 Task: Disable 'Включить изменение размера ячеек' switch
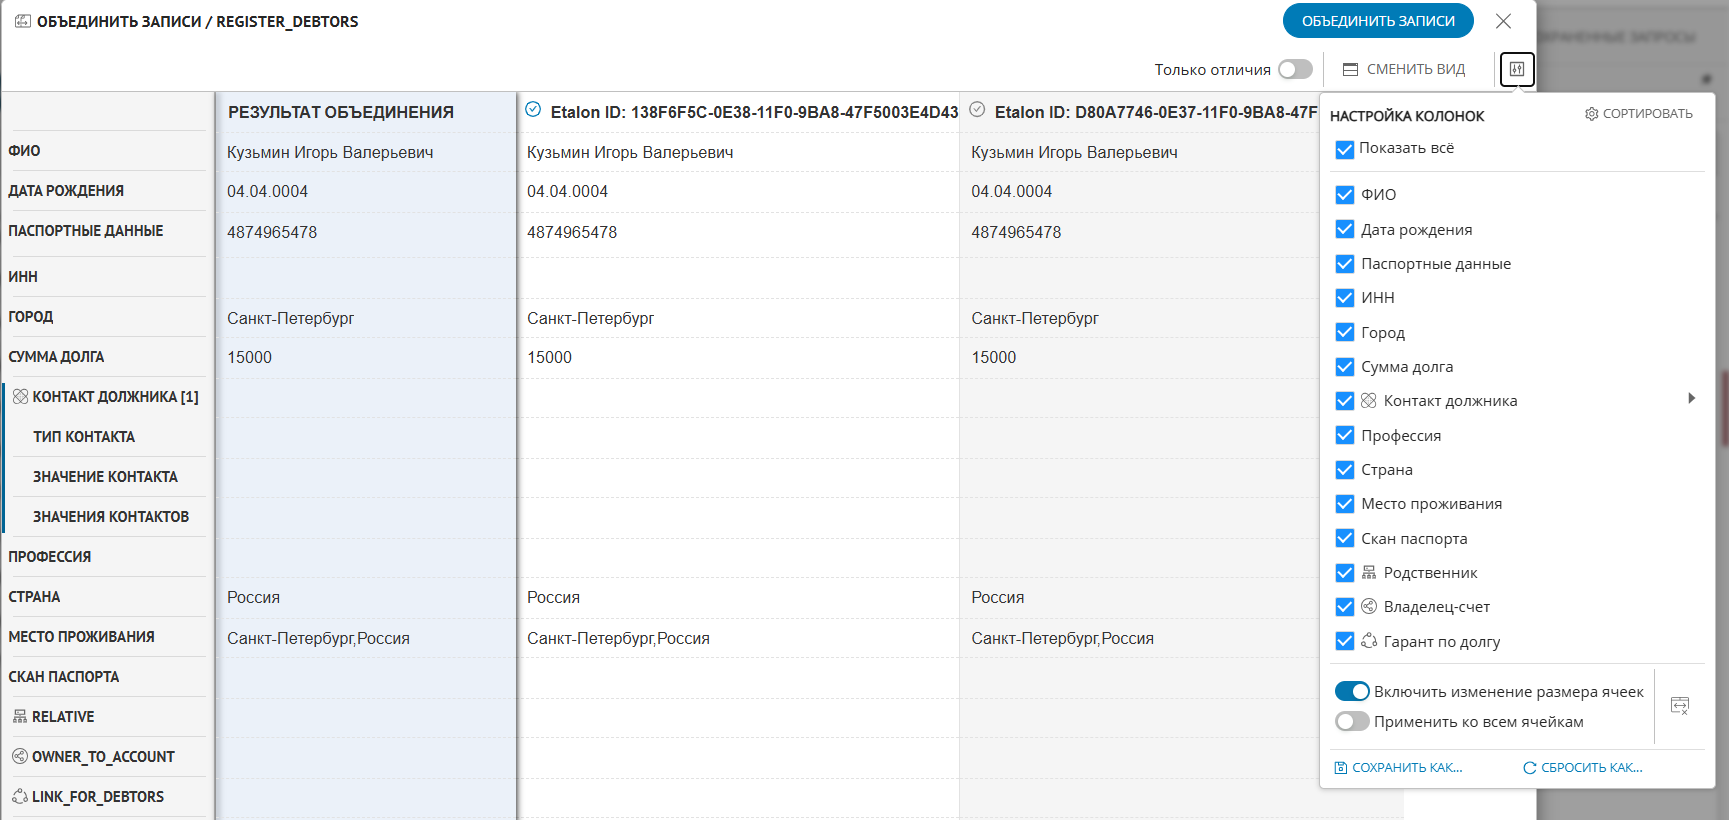click(1352, 692)
